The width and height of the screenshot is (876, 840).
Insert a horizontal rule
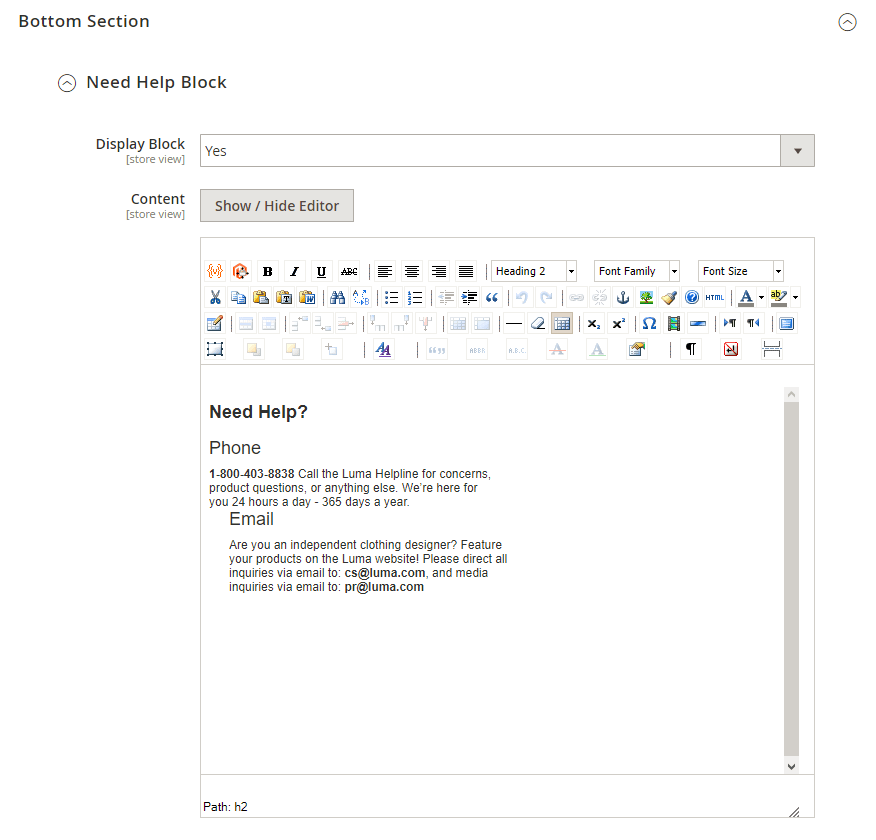click(513, 323)
